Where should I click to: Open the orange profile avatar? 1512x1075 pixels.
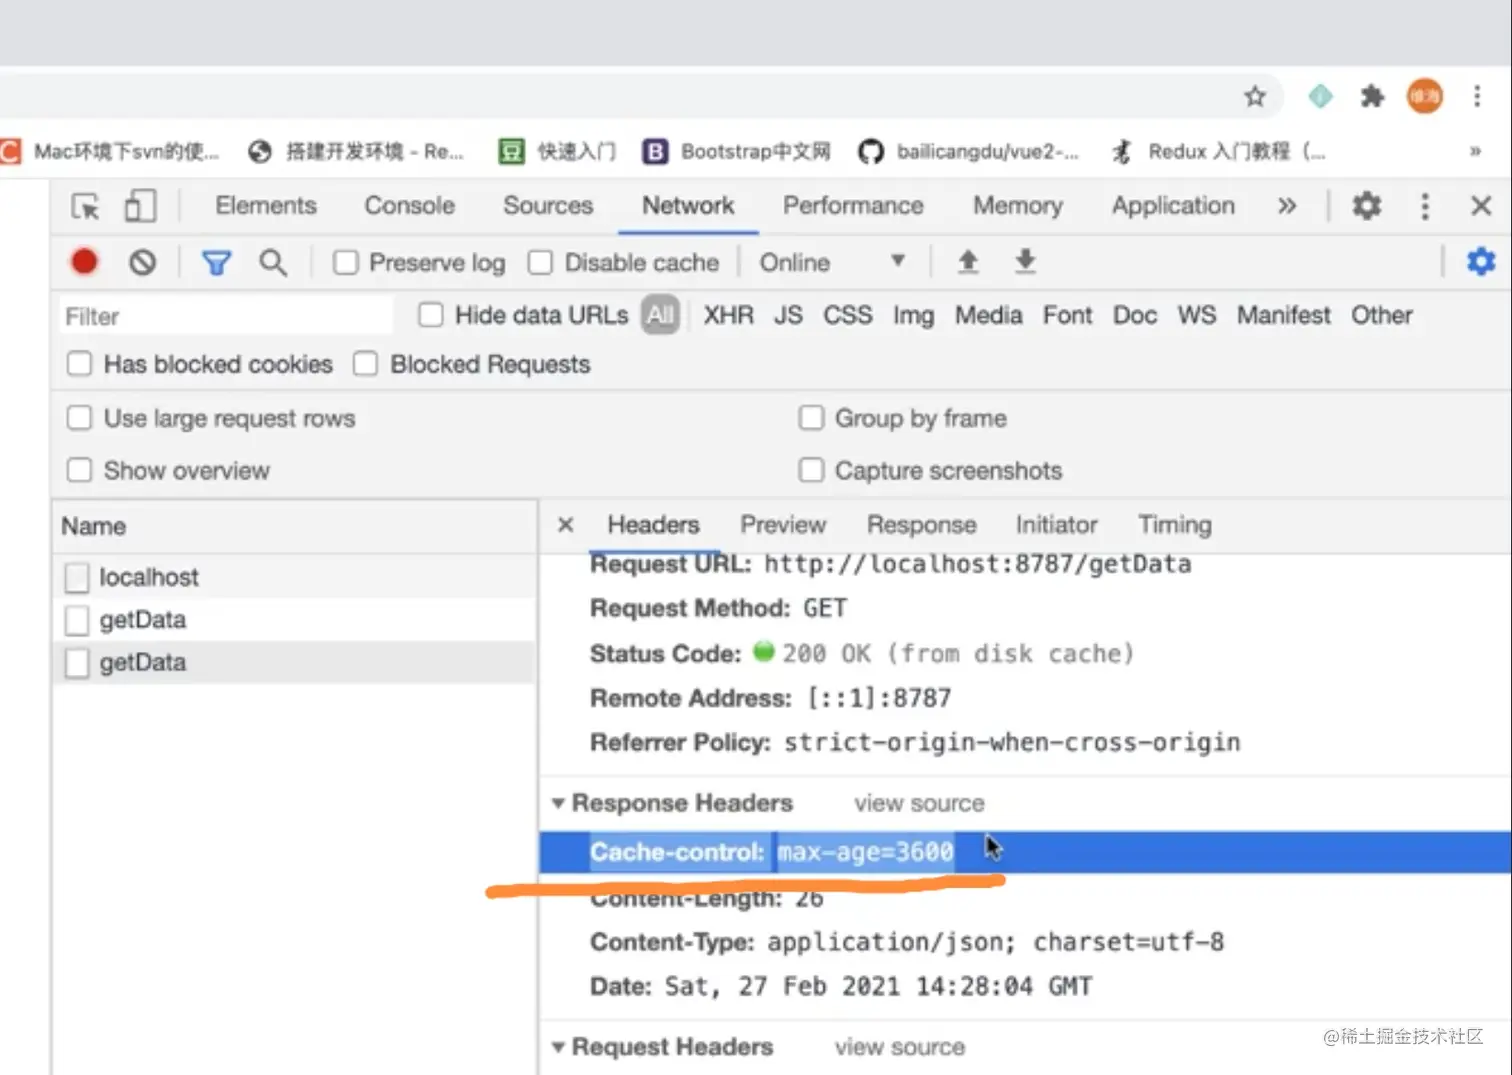[x=1425, y=96]
